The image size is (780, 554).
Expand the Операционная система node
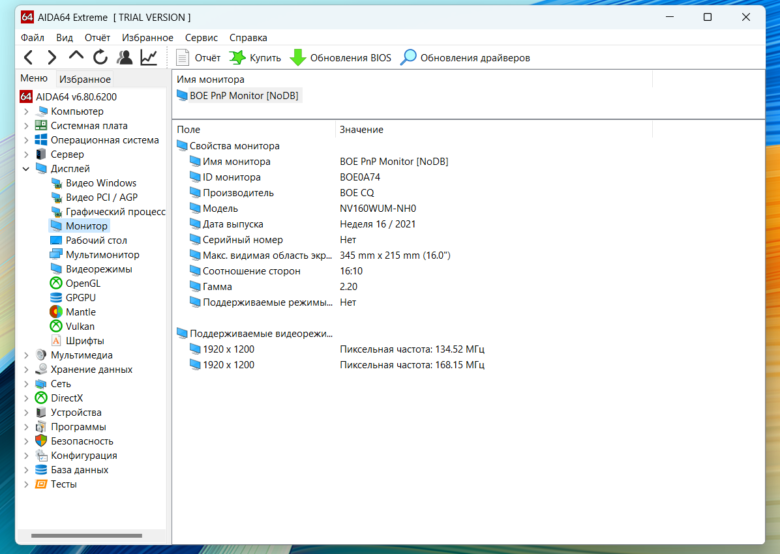(x=26, y=140)
